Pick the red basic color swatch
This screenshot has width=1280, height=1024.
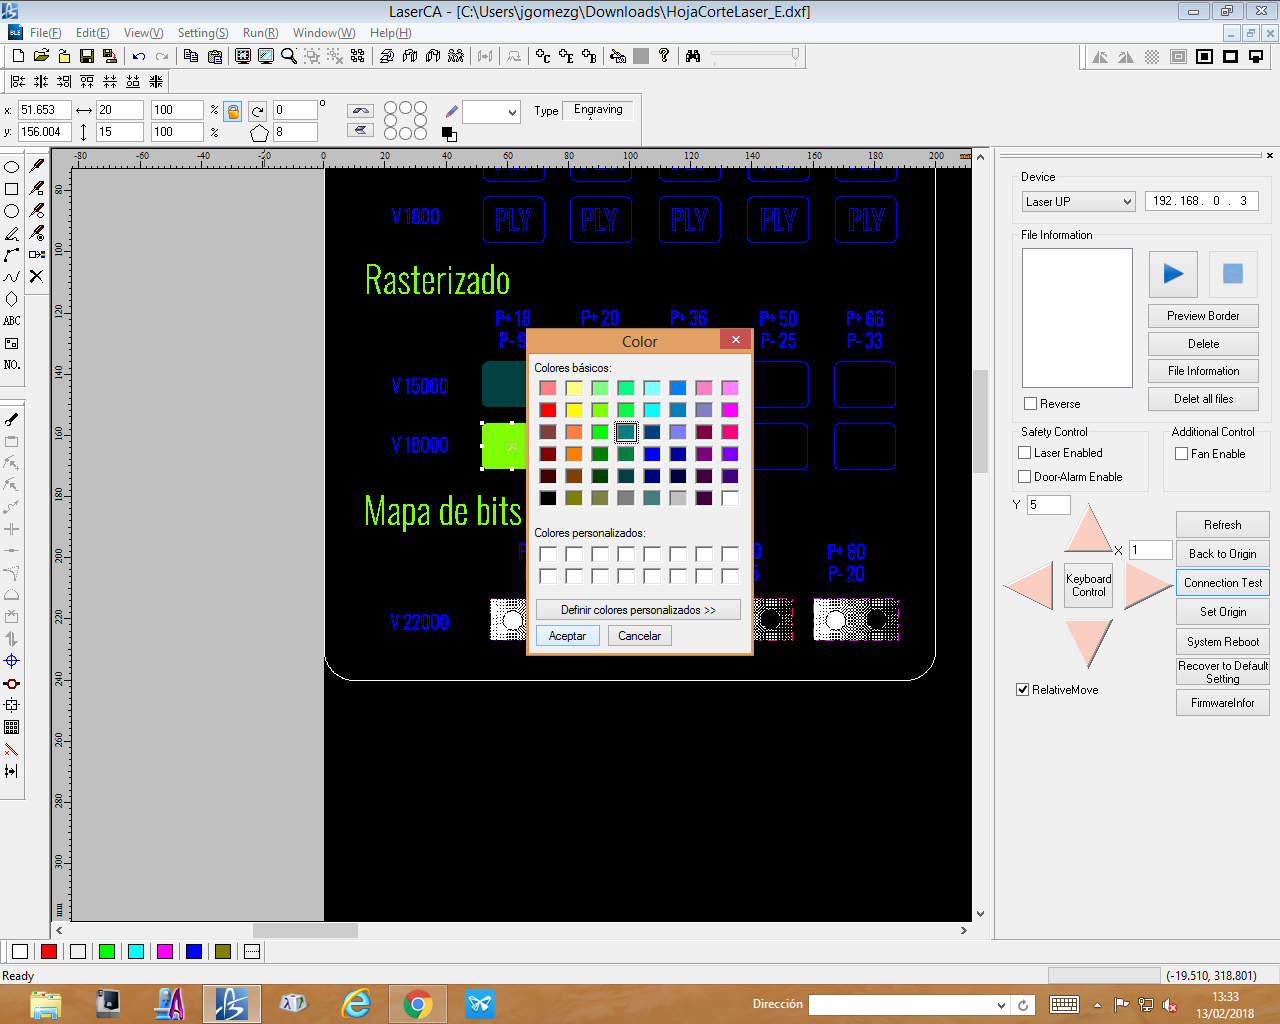(548, 410)
